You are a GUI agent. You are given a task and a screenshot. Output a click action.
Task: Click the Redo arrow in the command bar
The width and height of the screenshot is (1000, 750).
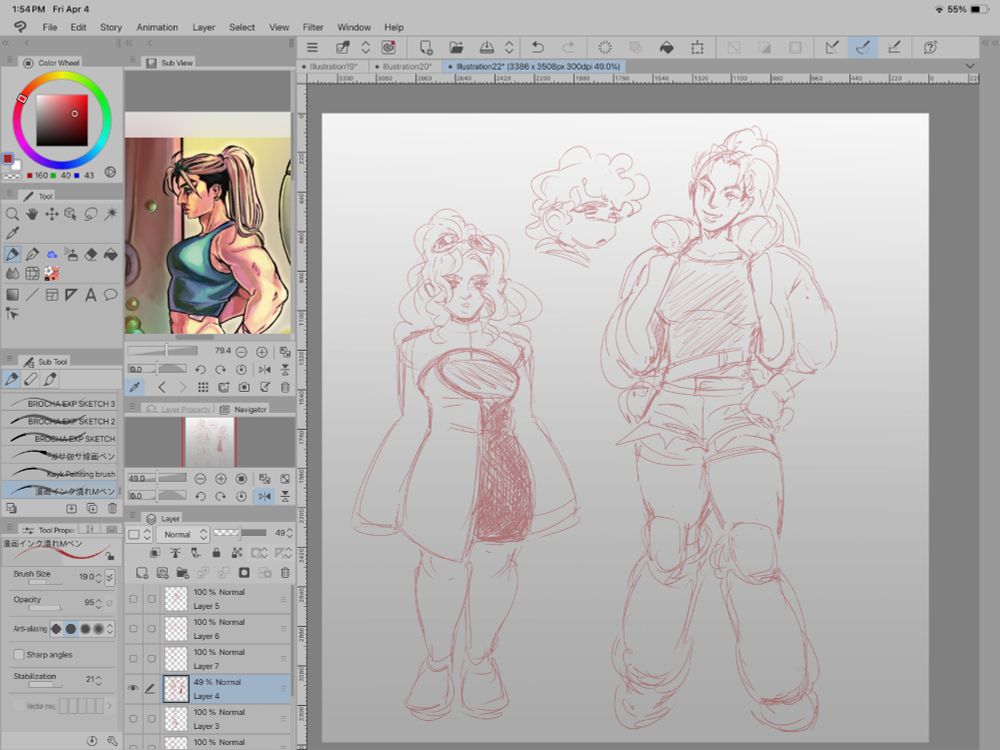568,47
